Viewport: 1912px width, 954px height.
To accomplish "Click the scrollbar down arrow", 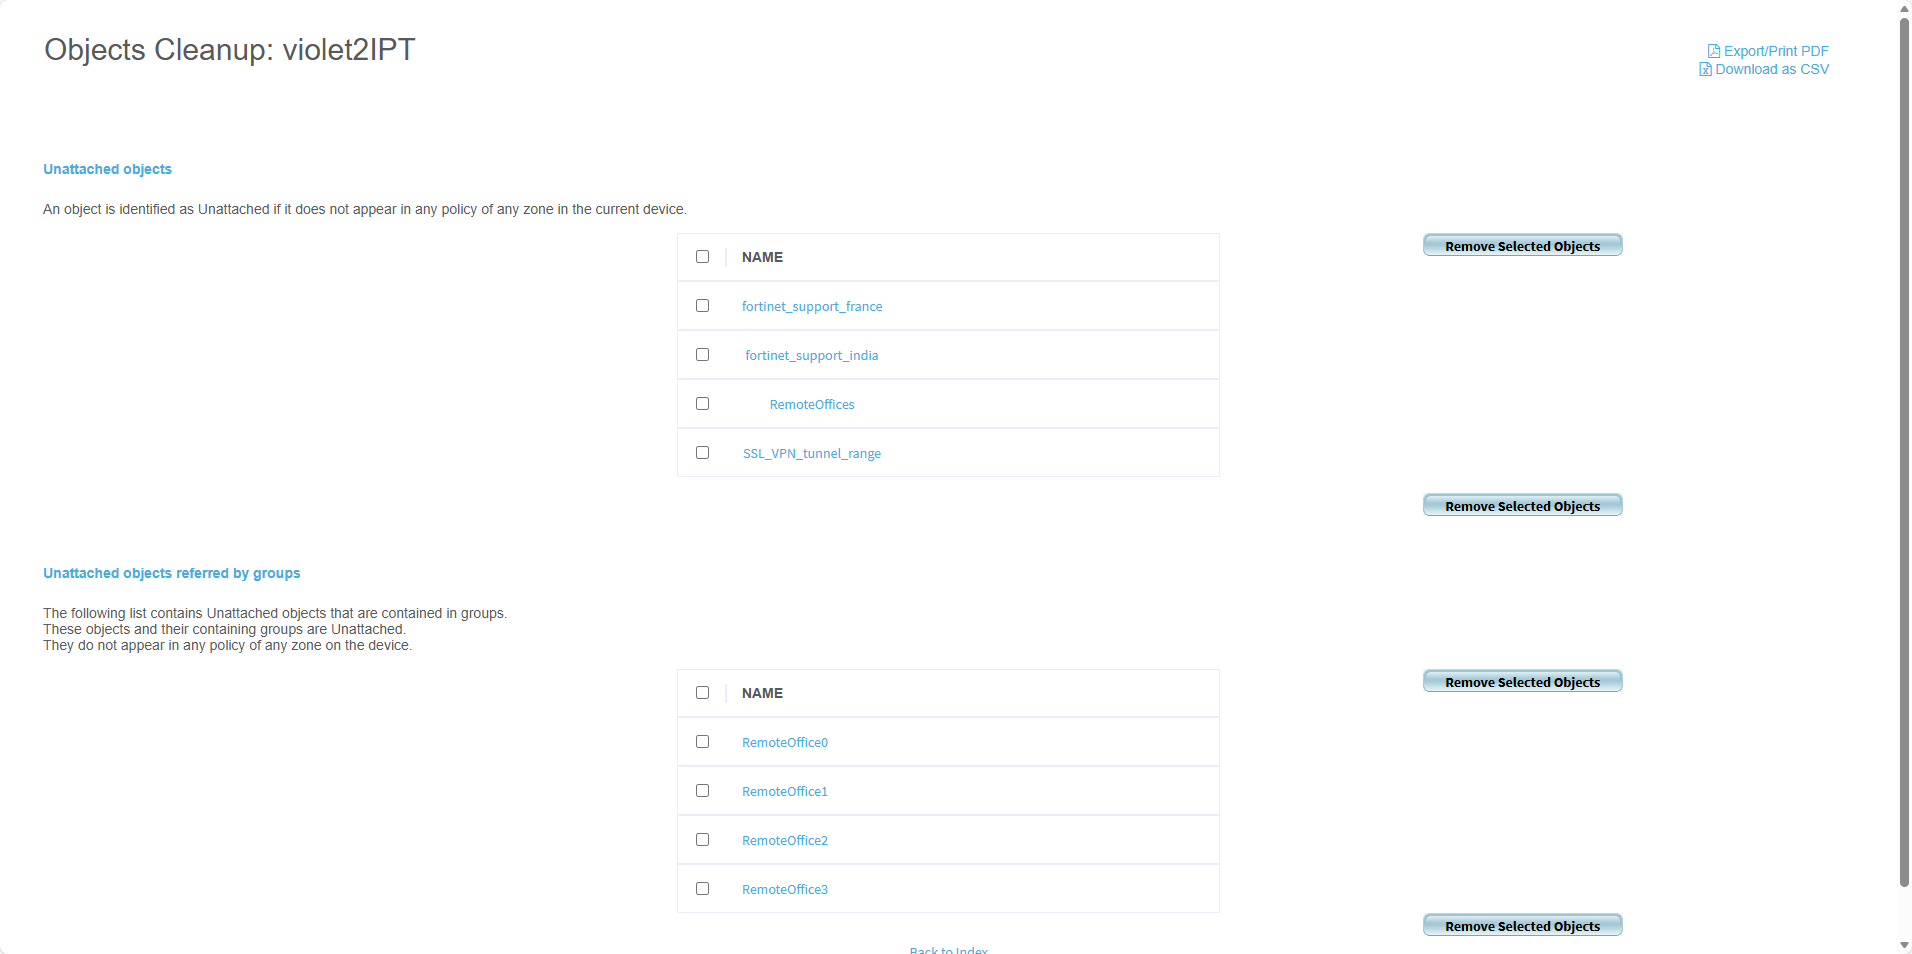I will click(1904, 945).
